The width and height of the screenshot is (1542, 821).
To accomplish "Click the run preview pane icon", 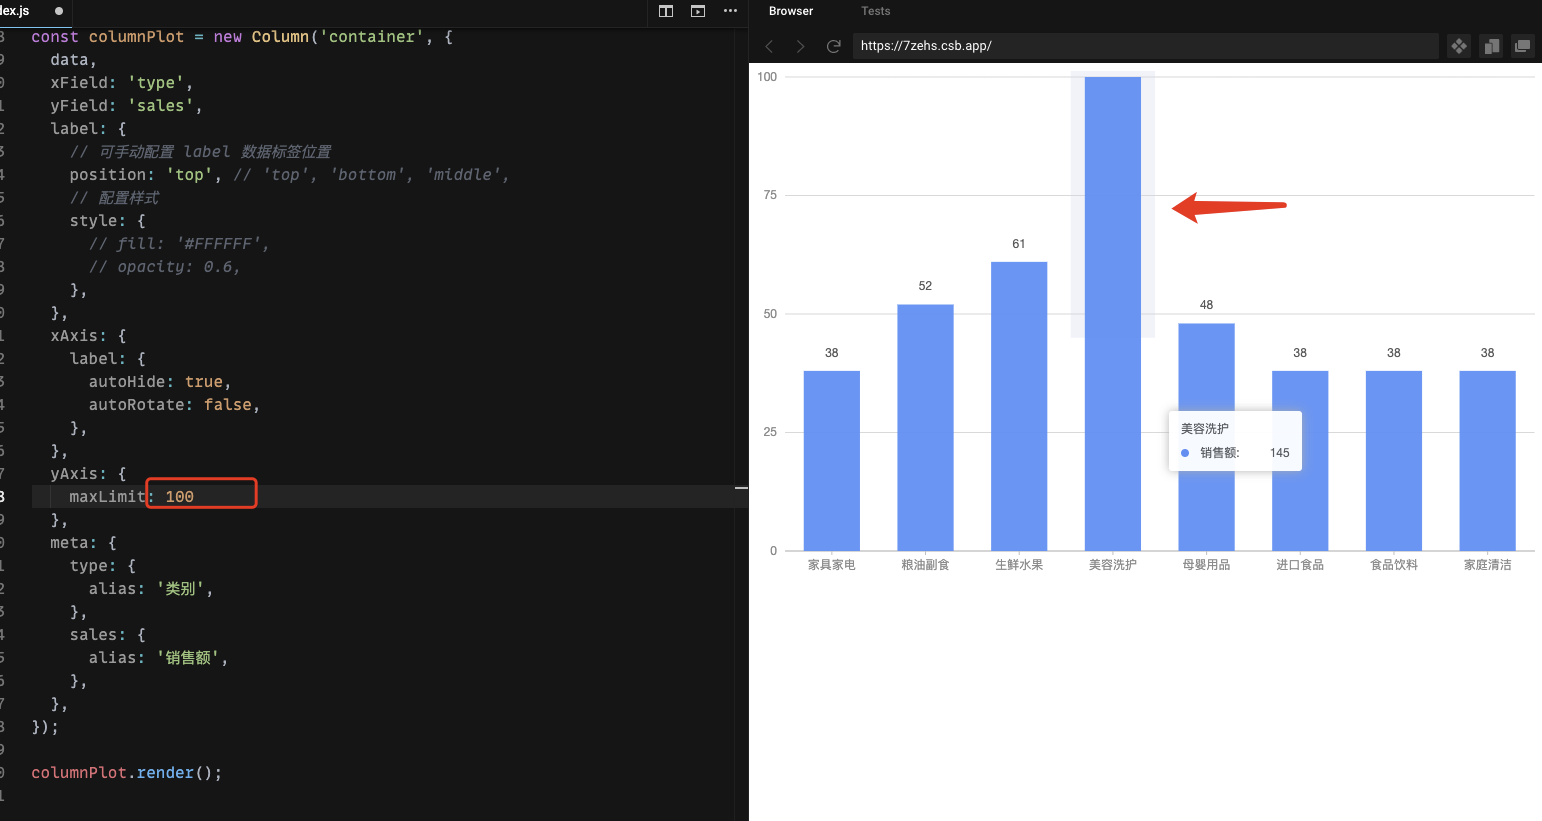I will (x=698, y=11).
